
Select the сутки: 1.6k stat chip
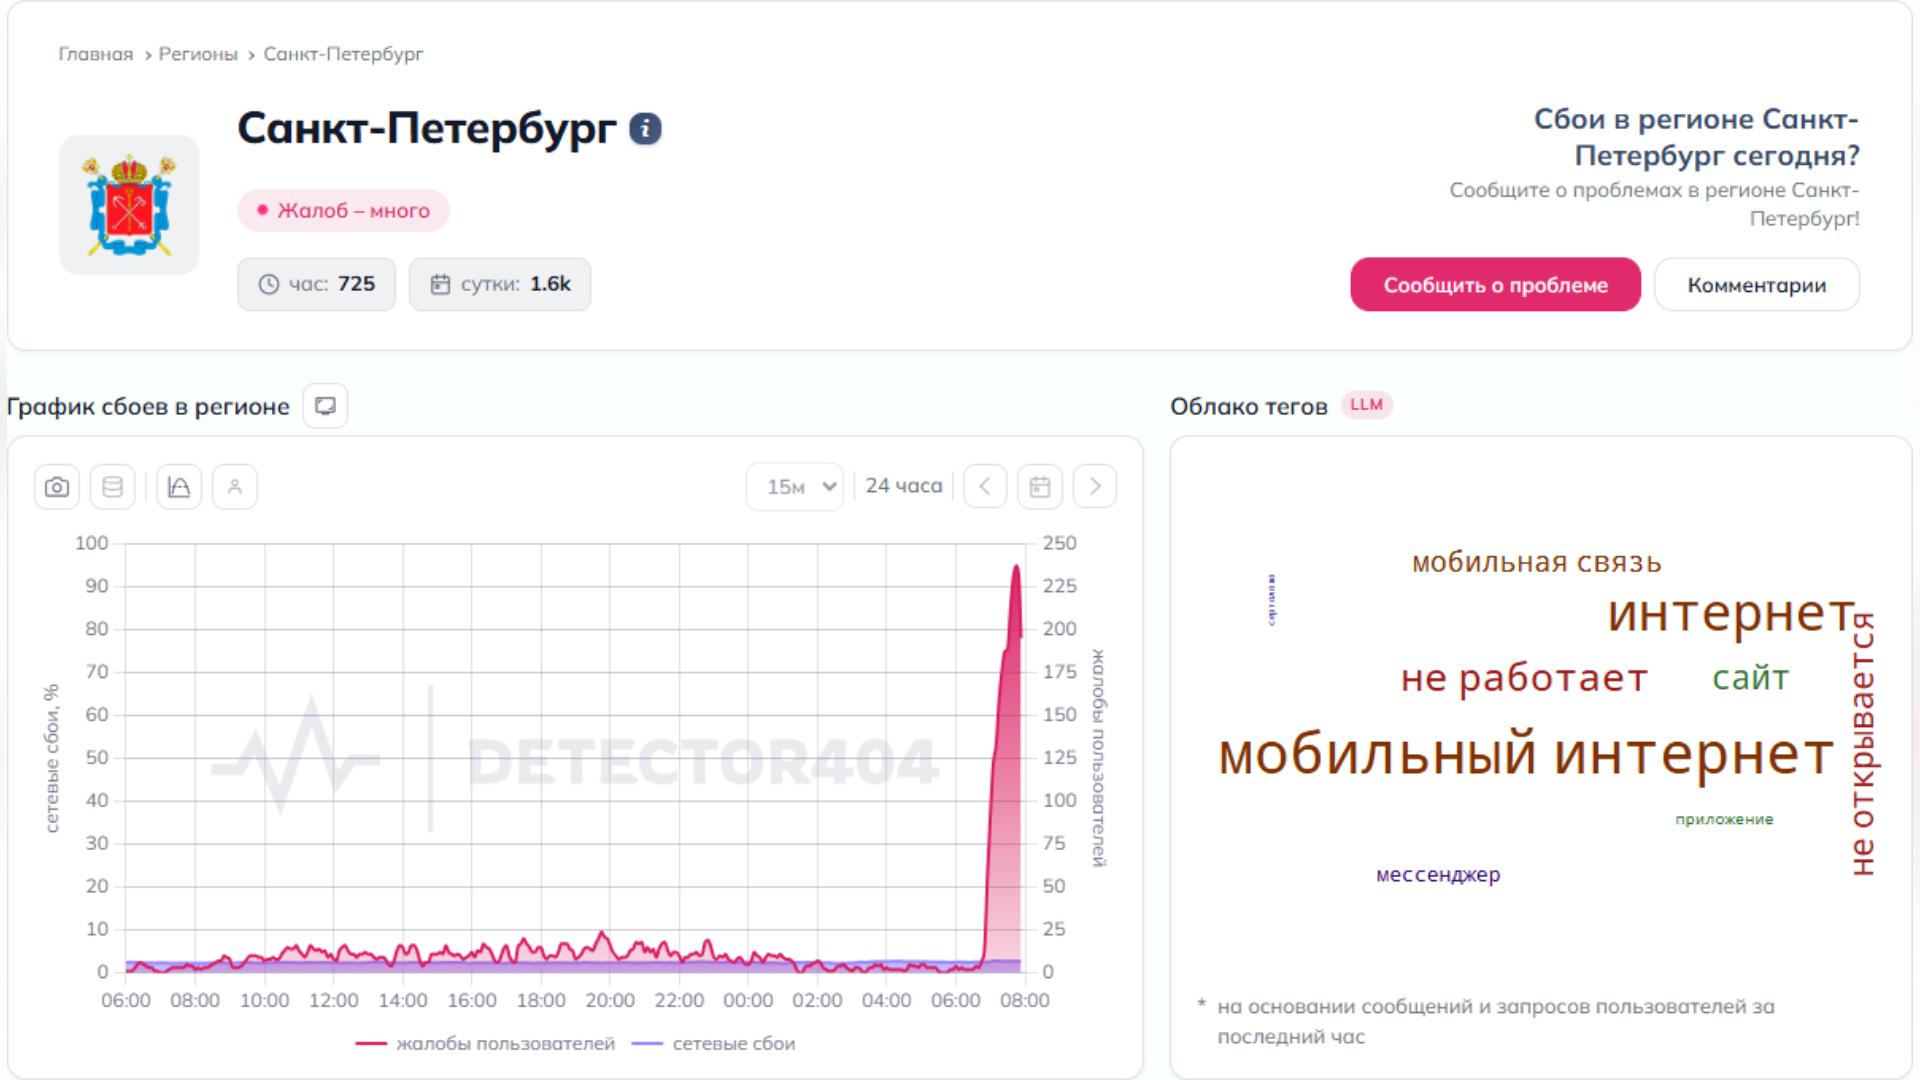[x=500, y=284]
